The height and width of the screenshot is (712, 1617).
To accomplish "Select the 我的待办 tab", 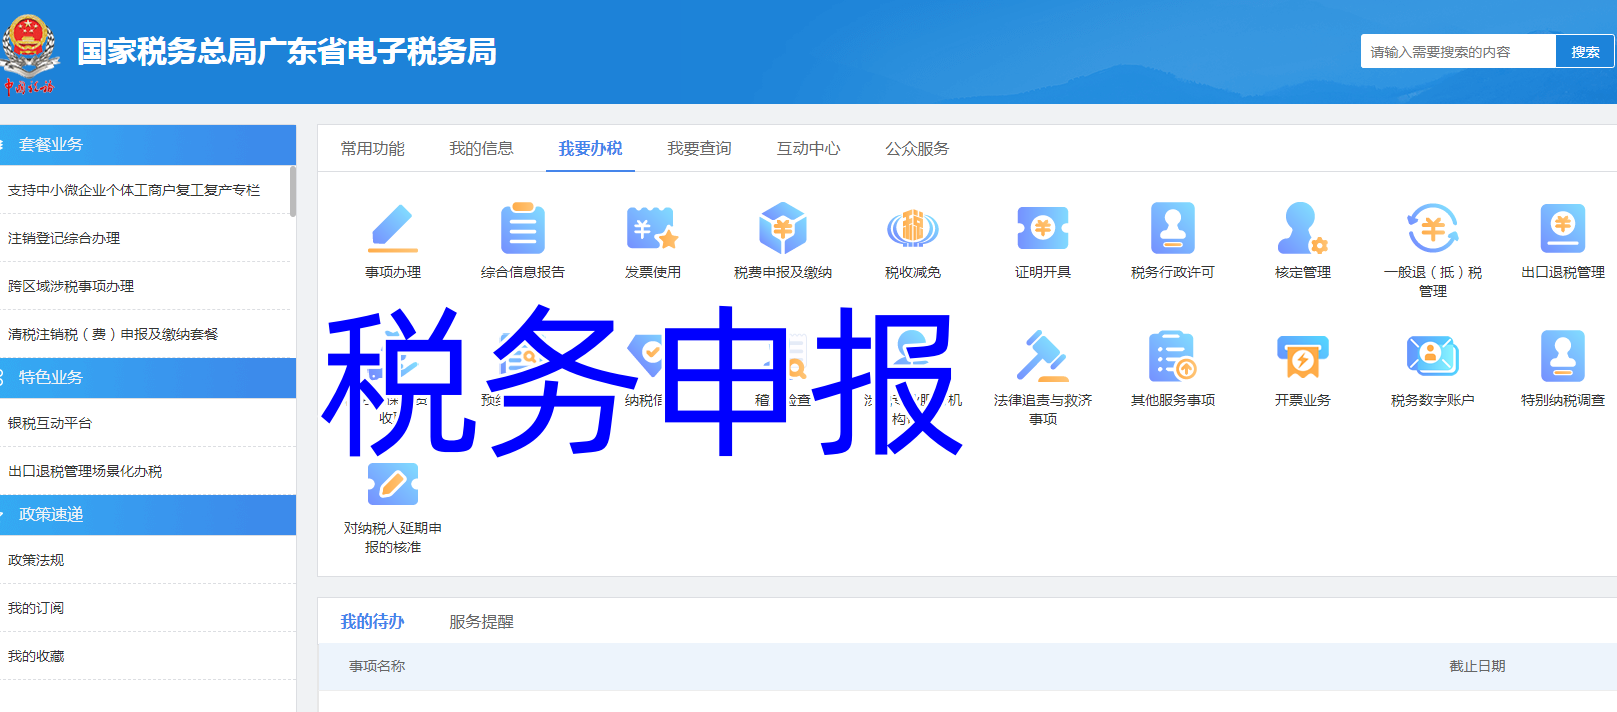I will 372,621.
